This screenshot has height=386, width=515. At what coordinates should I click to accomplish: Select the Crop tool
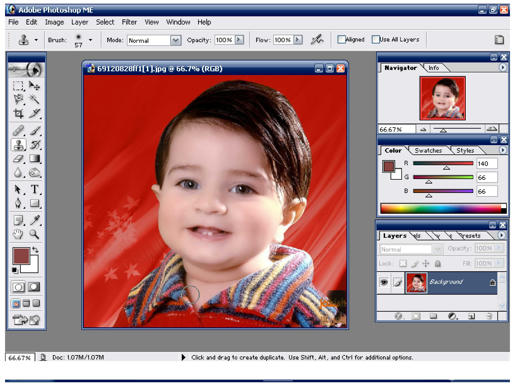[18, 114]
